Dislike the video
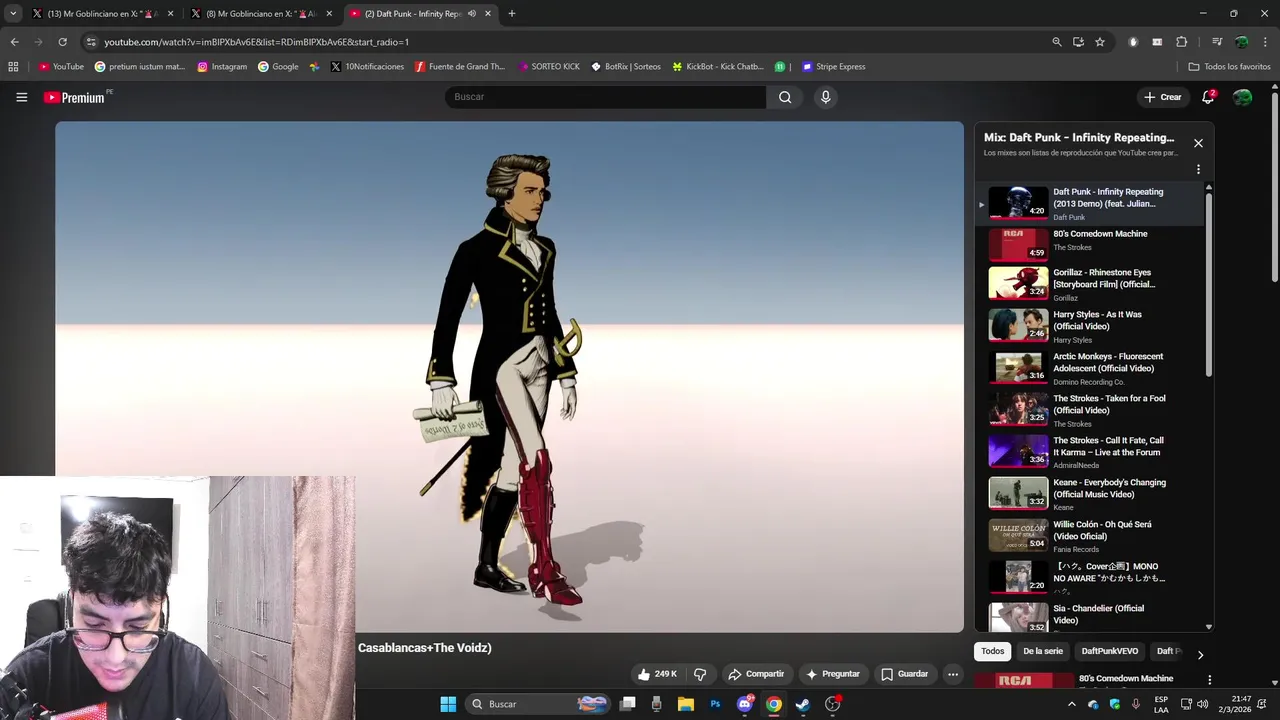Viewport: 1280px width, 720px height. click(700, 674)
